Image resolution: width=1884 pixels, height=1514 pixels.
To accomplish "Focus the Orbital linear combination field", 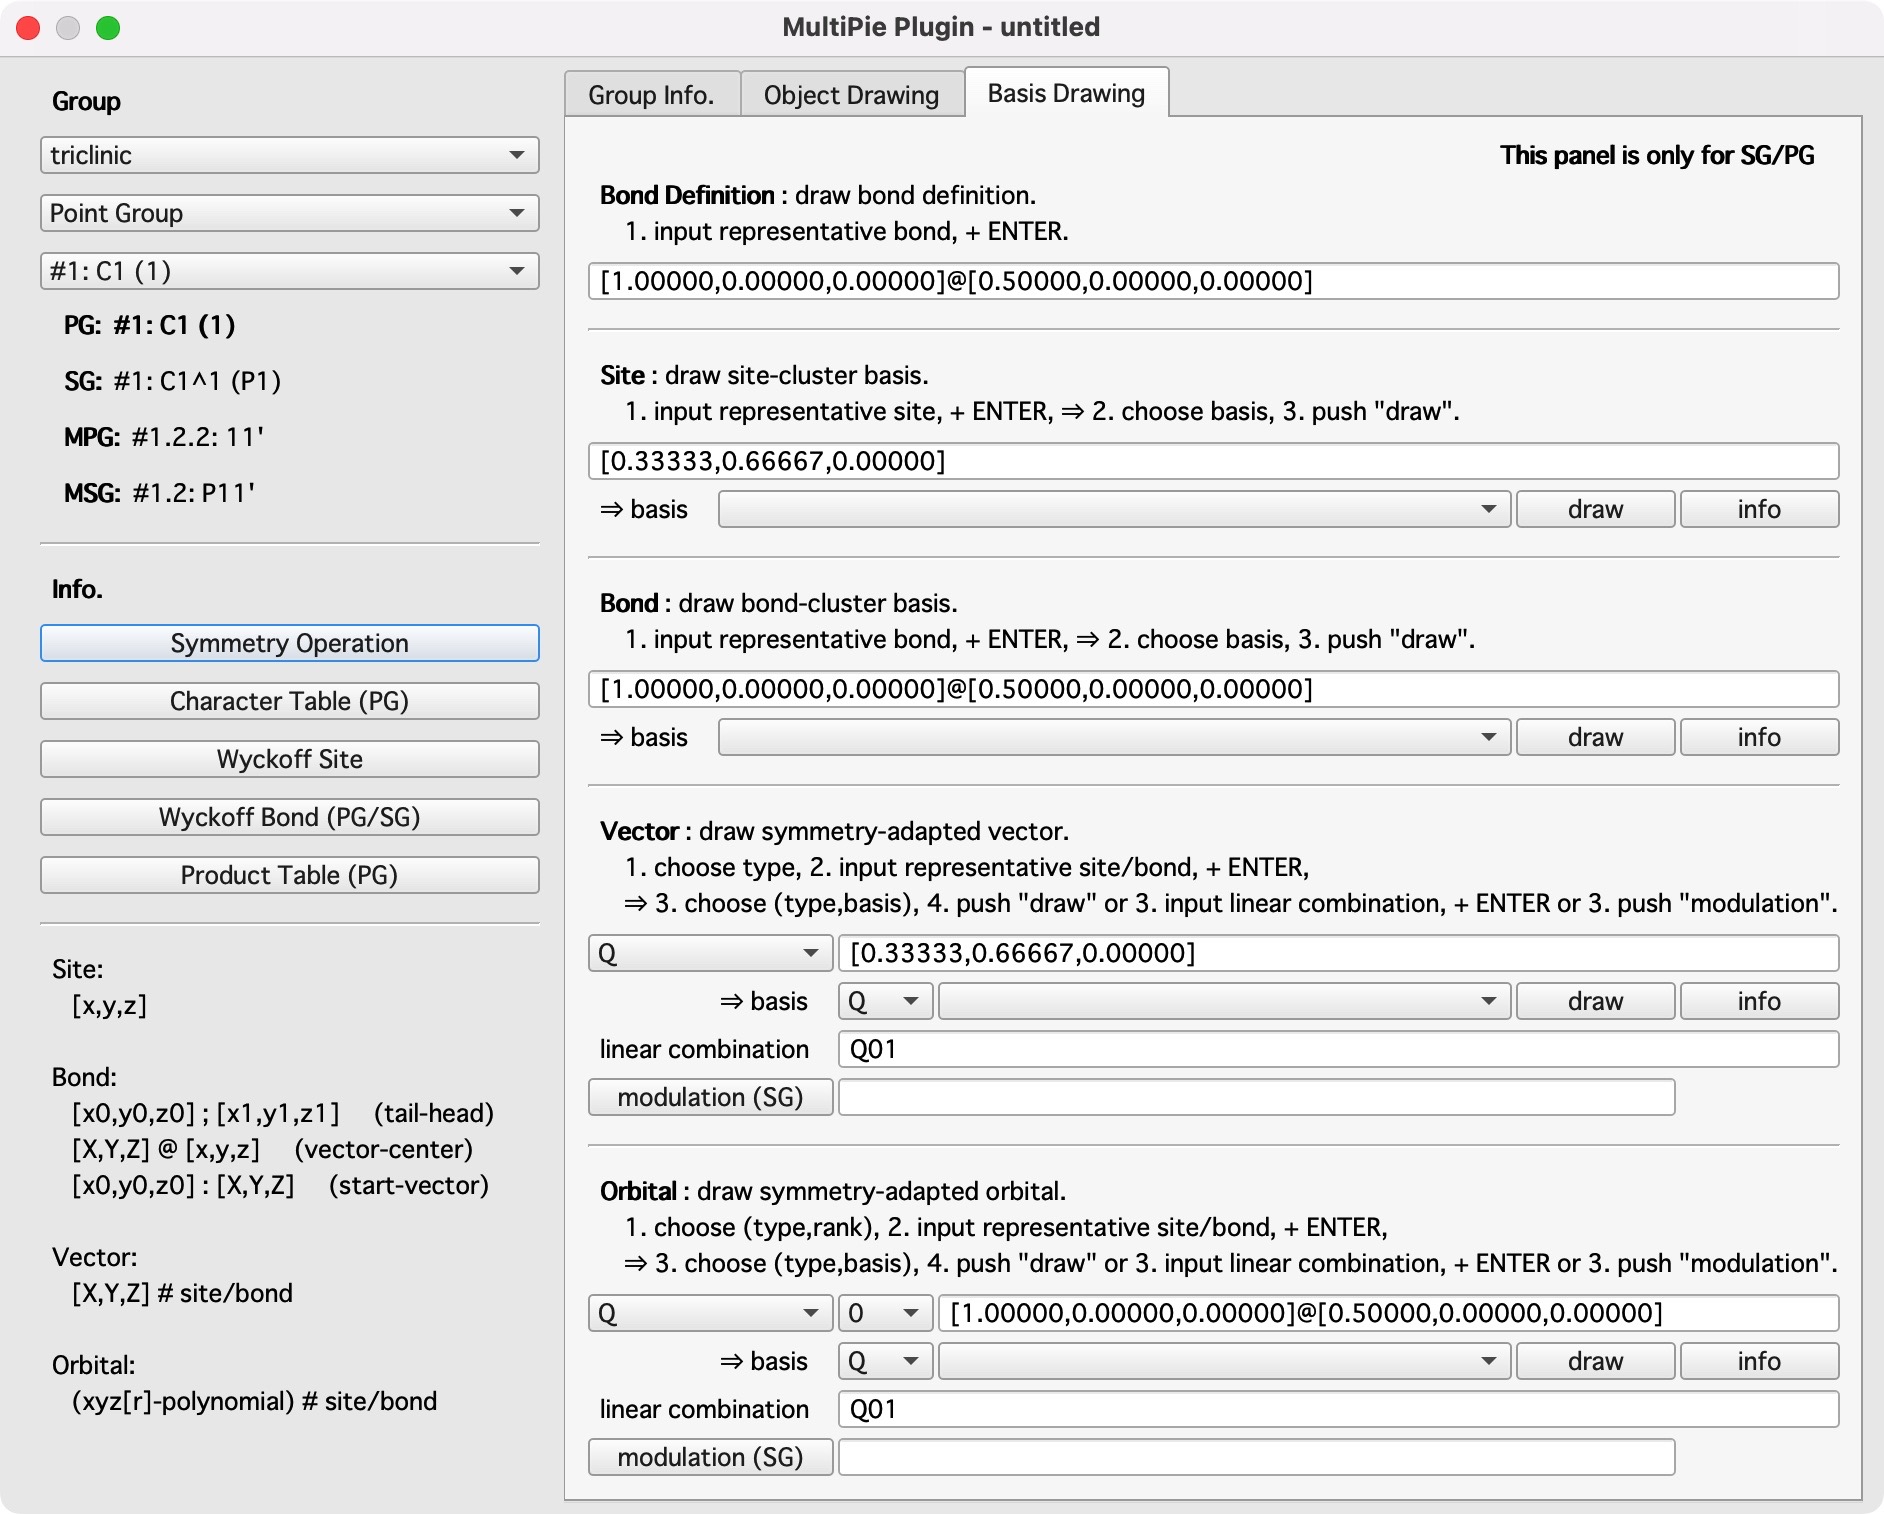I will (1337, 1409).
